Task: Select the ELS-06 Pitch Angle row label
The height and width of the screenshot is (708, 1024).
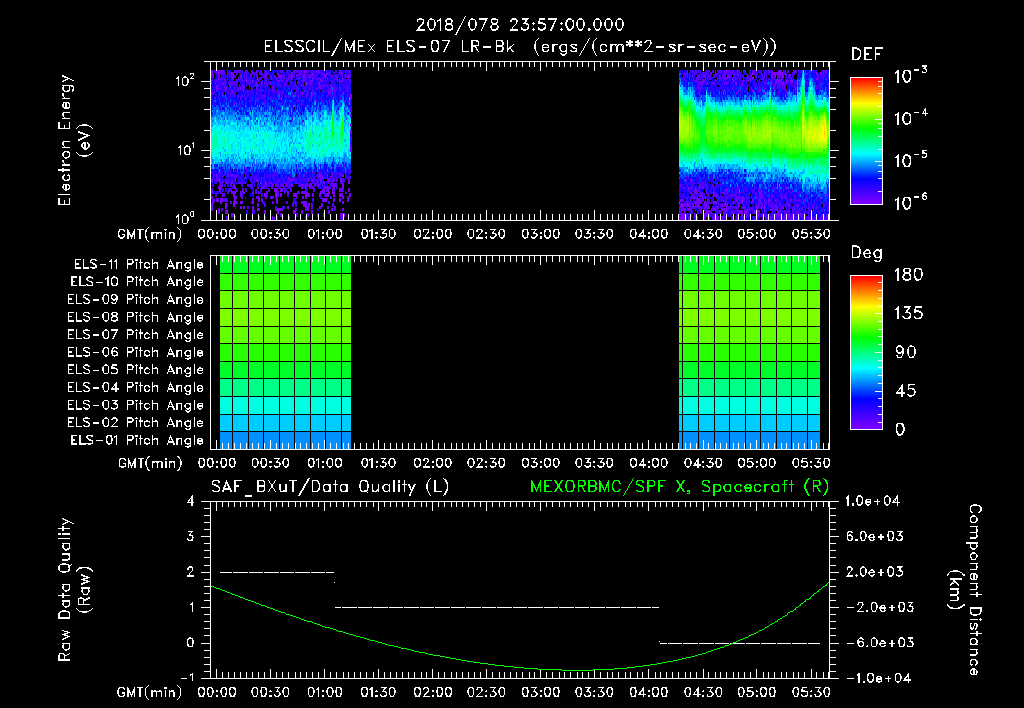Action: [136, 353]
